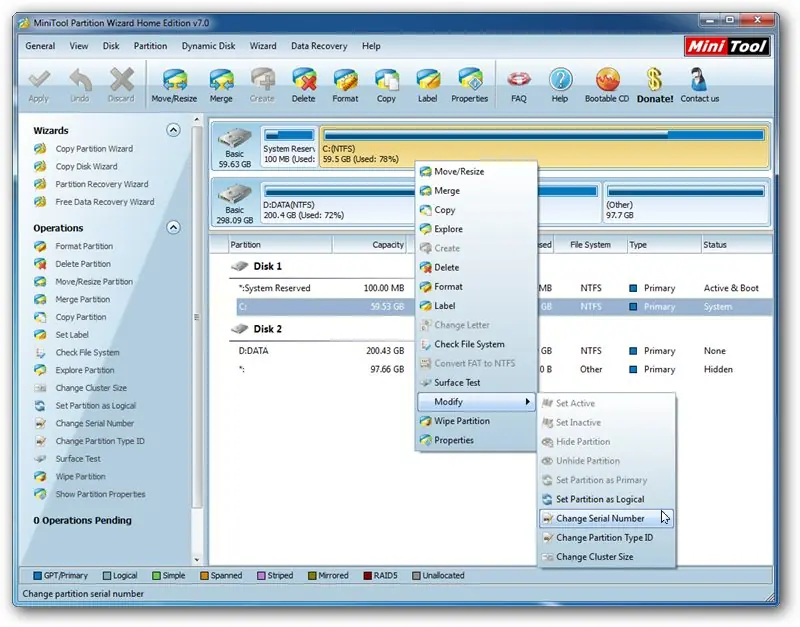Click the Help question mark toolbar icon
The width and height of the screenshot is (800, 627).
pyautogui.click(x=560, y=86)
